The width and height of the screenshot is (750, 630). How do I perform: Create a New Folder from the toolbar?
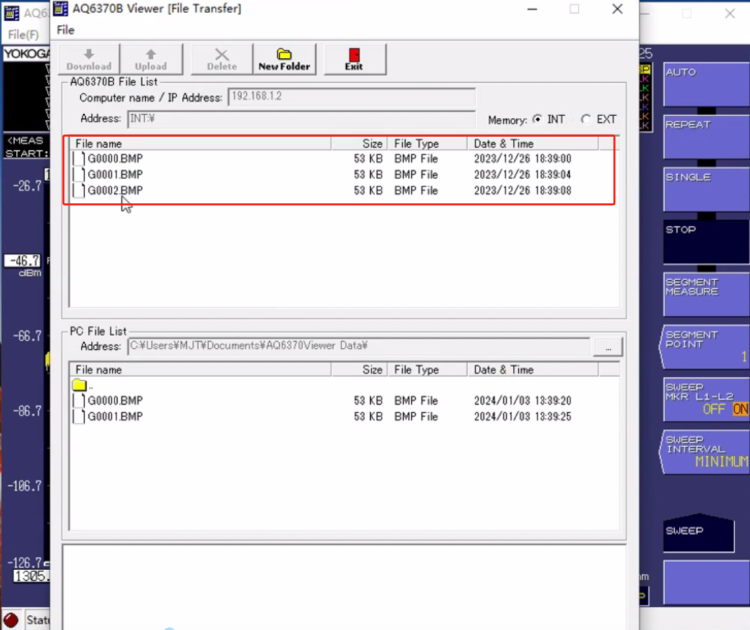pyautogui.click(x=284, y=59)
